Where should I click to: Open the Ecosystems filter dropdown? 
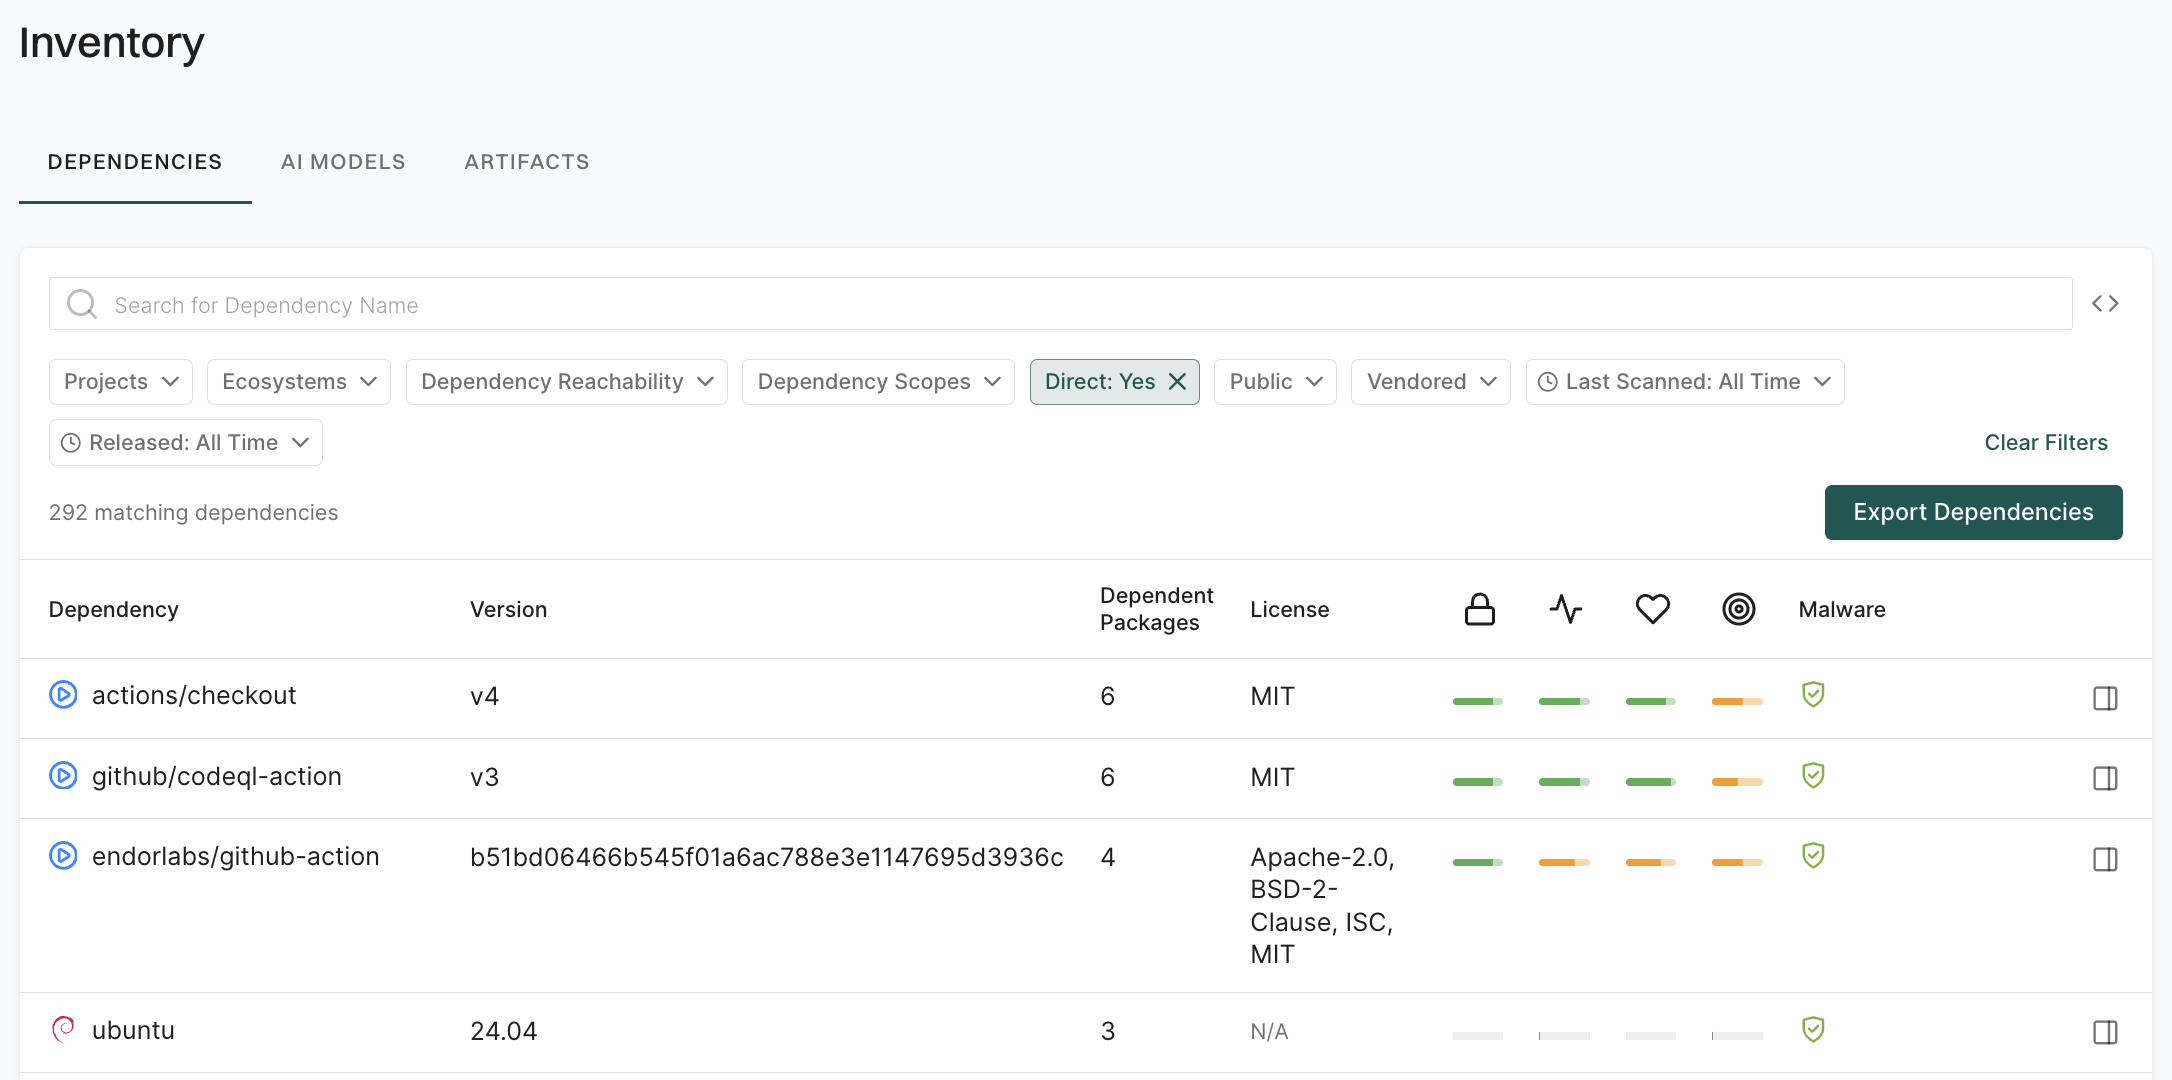click(298, 382)
